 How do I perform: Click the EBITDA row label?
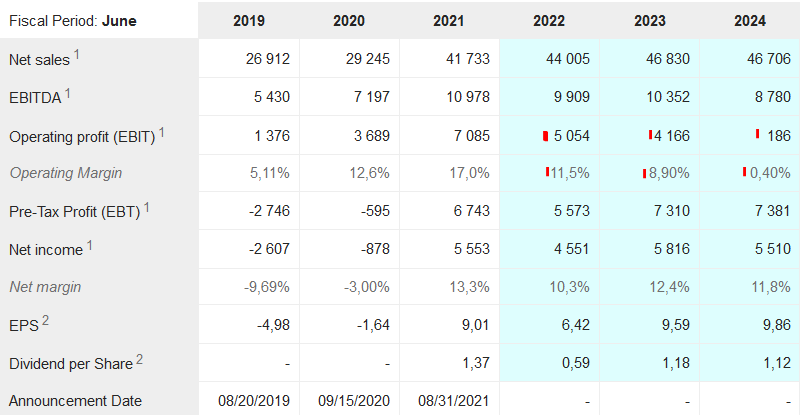pos(35,97)
